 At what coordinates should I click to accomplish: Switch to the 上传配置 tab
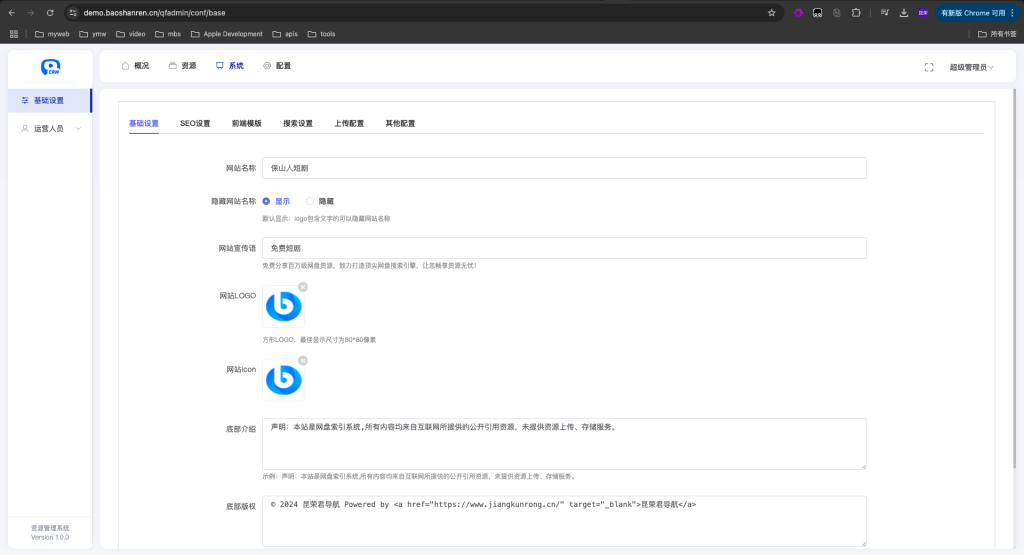coord(349,123)
